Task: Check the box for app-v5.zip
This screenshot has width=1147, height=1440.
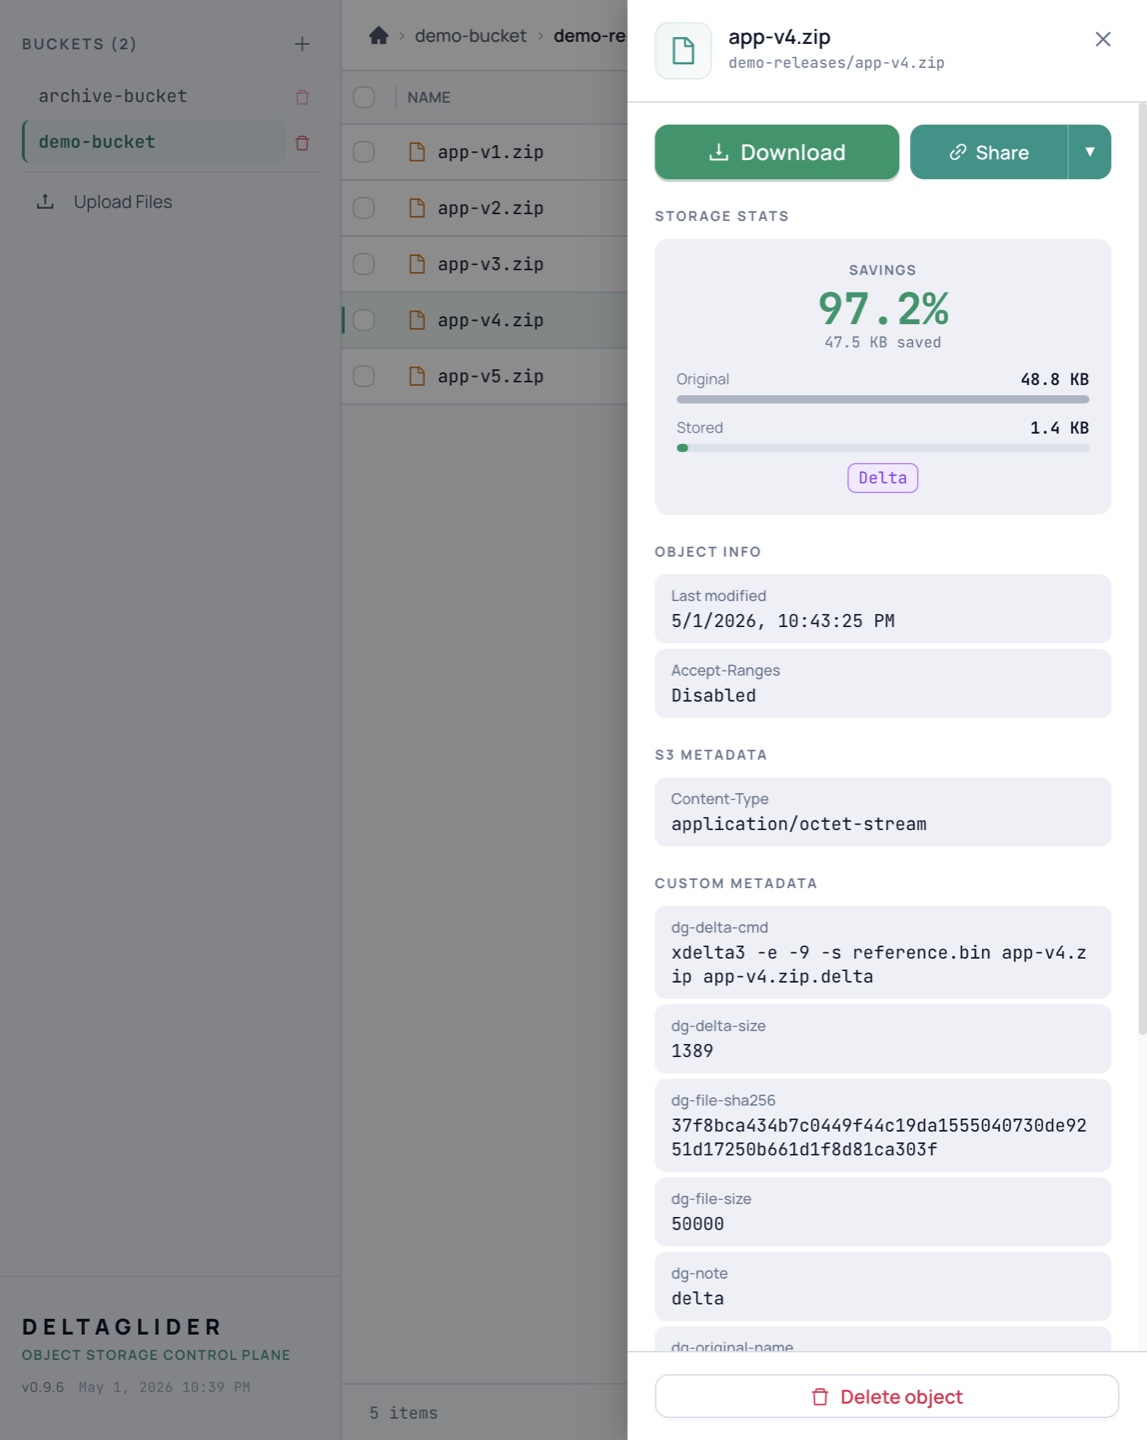Action: 364,376
